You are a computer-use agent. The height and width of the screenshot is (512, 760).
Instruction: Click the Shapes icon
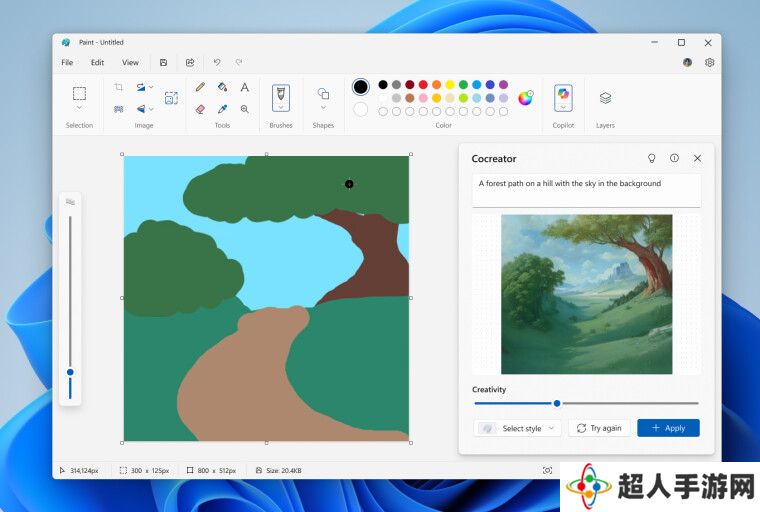coord(323,93)
